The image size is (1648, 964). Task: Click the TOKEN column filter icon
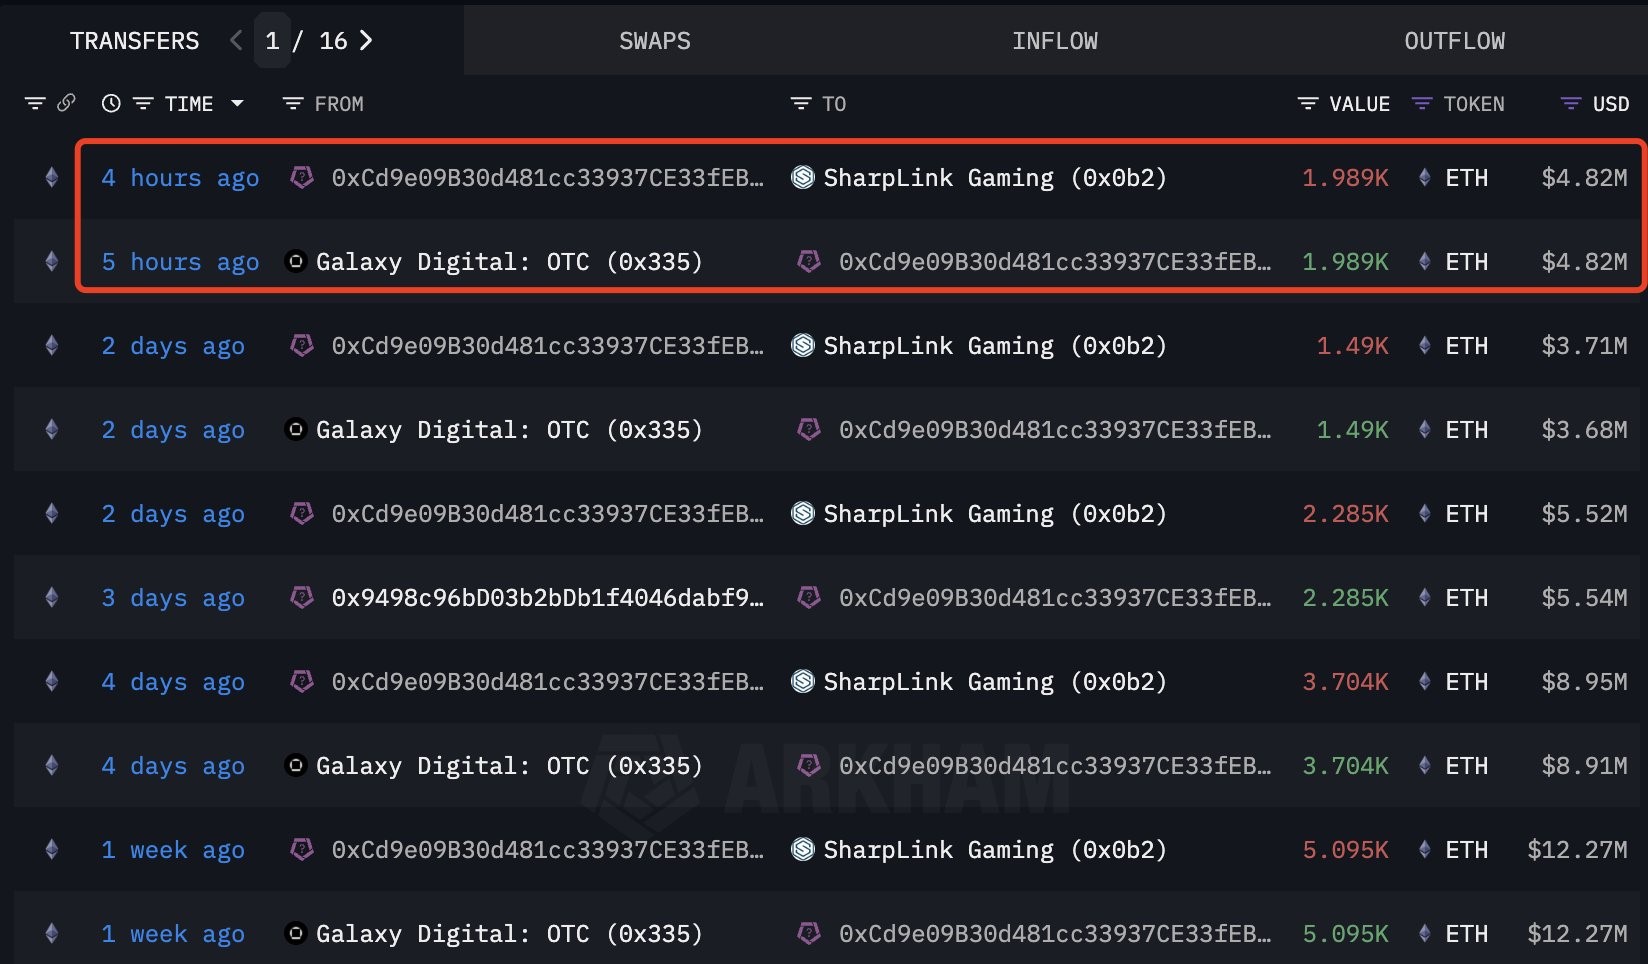click(x=1421, y=104)
